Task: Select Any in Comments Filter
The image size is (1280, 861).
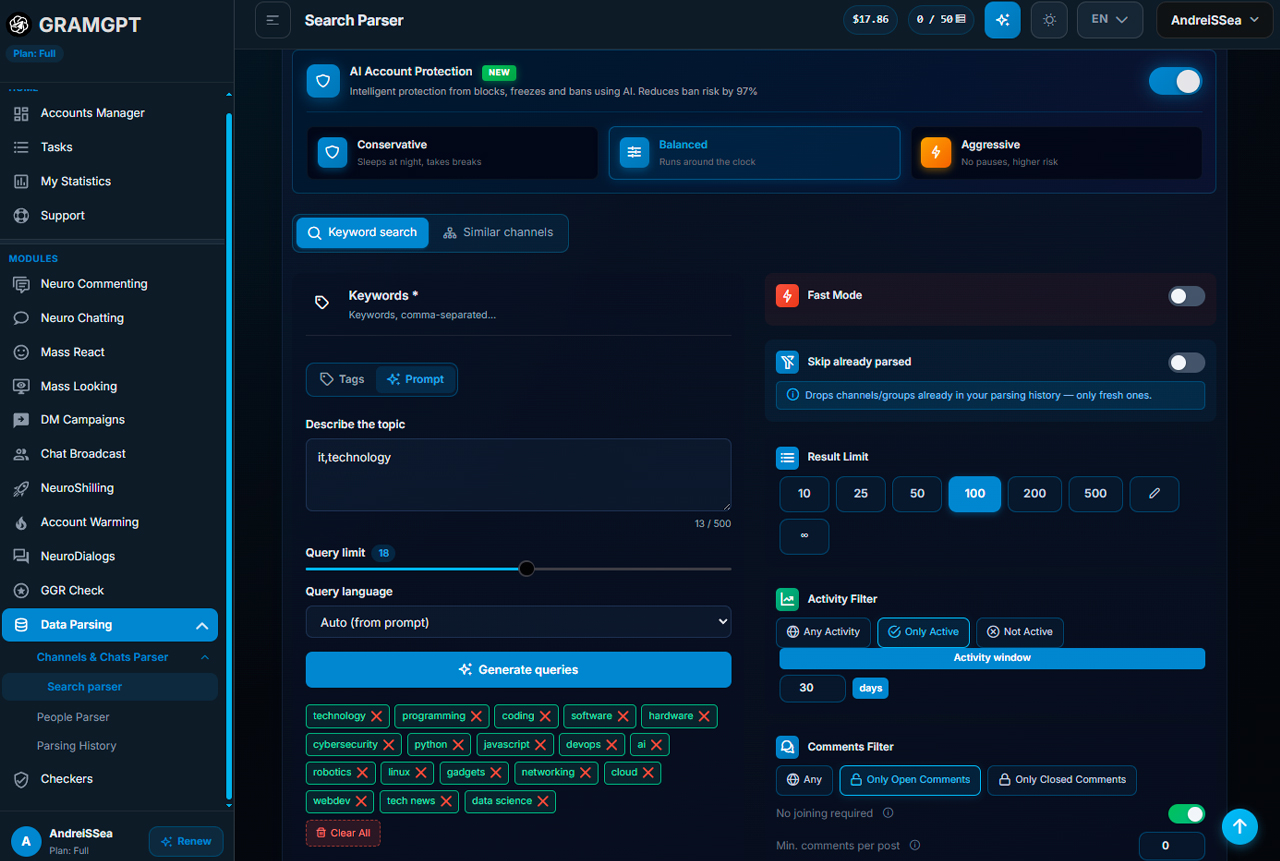Action: [805, 780]
